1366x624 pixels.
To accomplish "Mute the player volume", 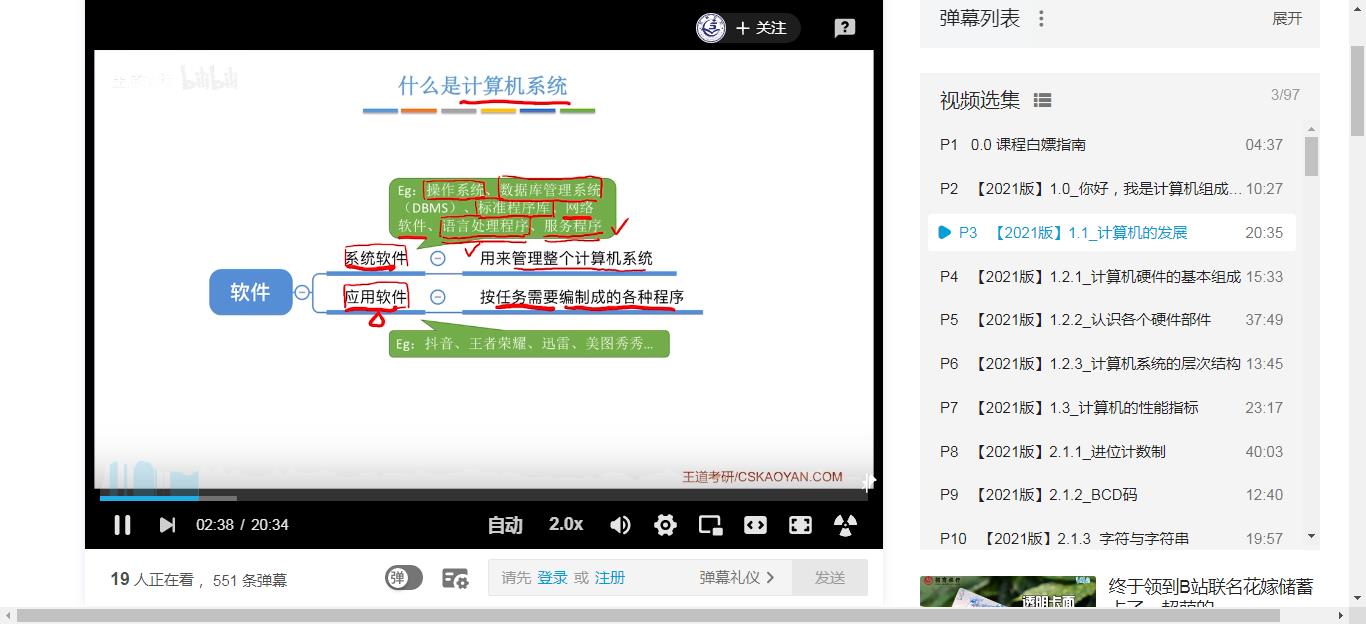I will click(x=620, y=525).
